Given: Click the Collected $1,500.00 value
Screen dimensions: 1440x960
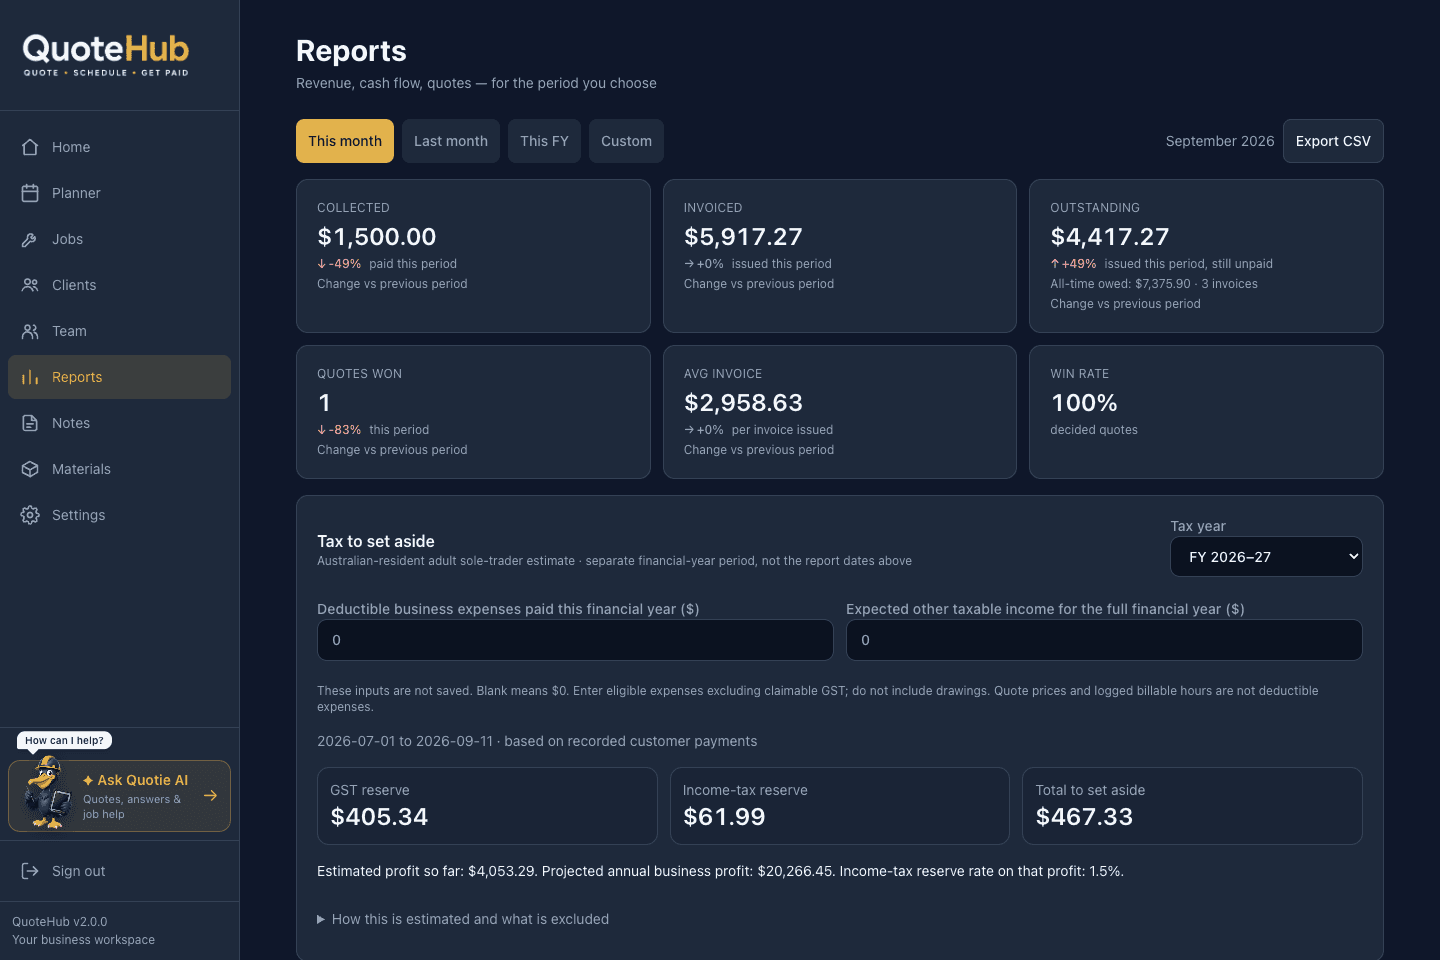Looking at the screenshot, I should (377, 237).
